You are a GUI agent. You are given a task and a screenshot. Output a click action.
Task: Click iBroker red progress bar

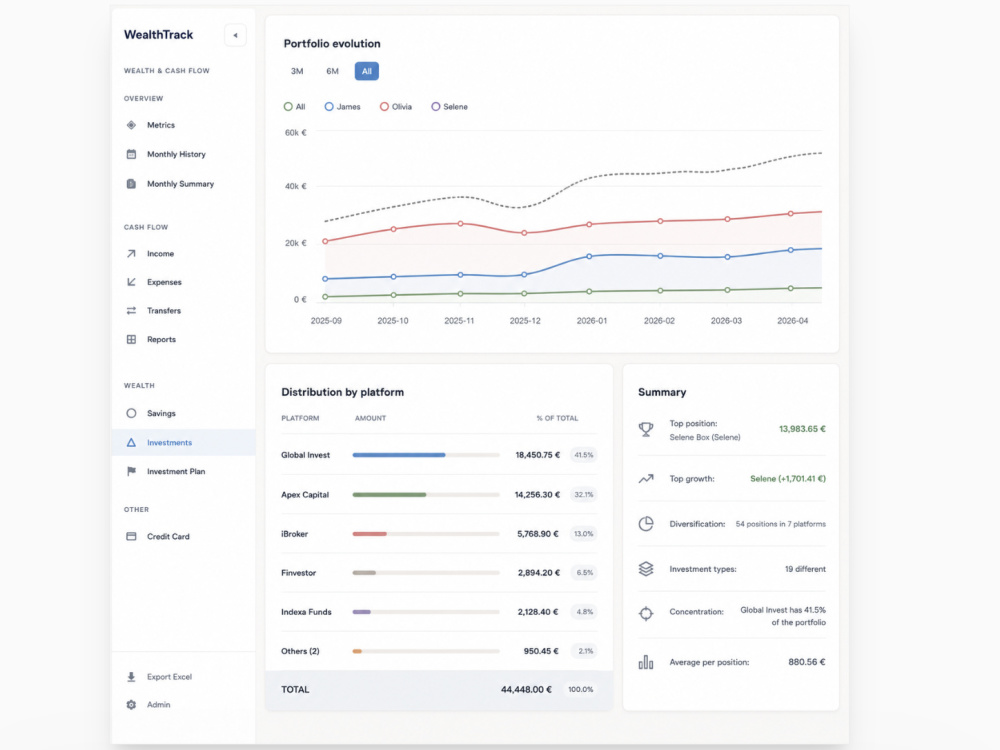coord(369,534)
